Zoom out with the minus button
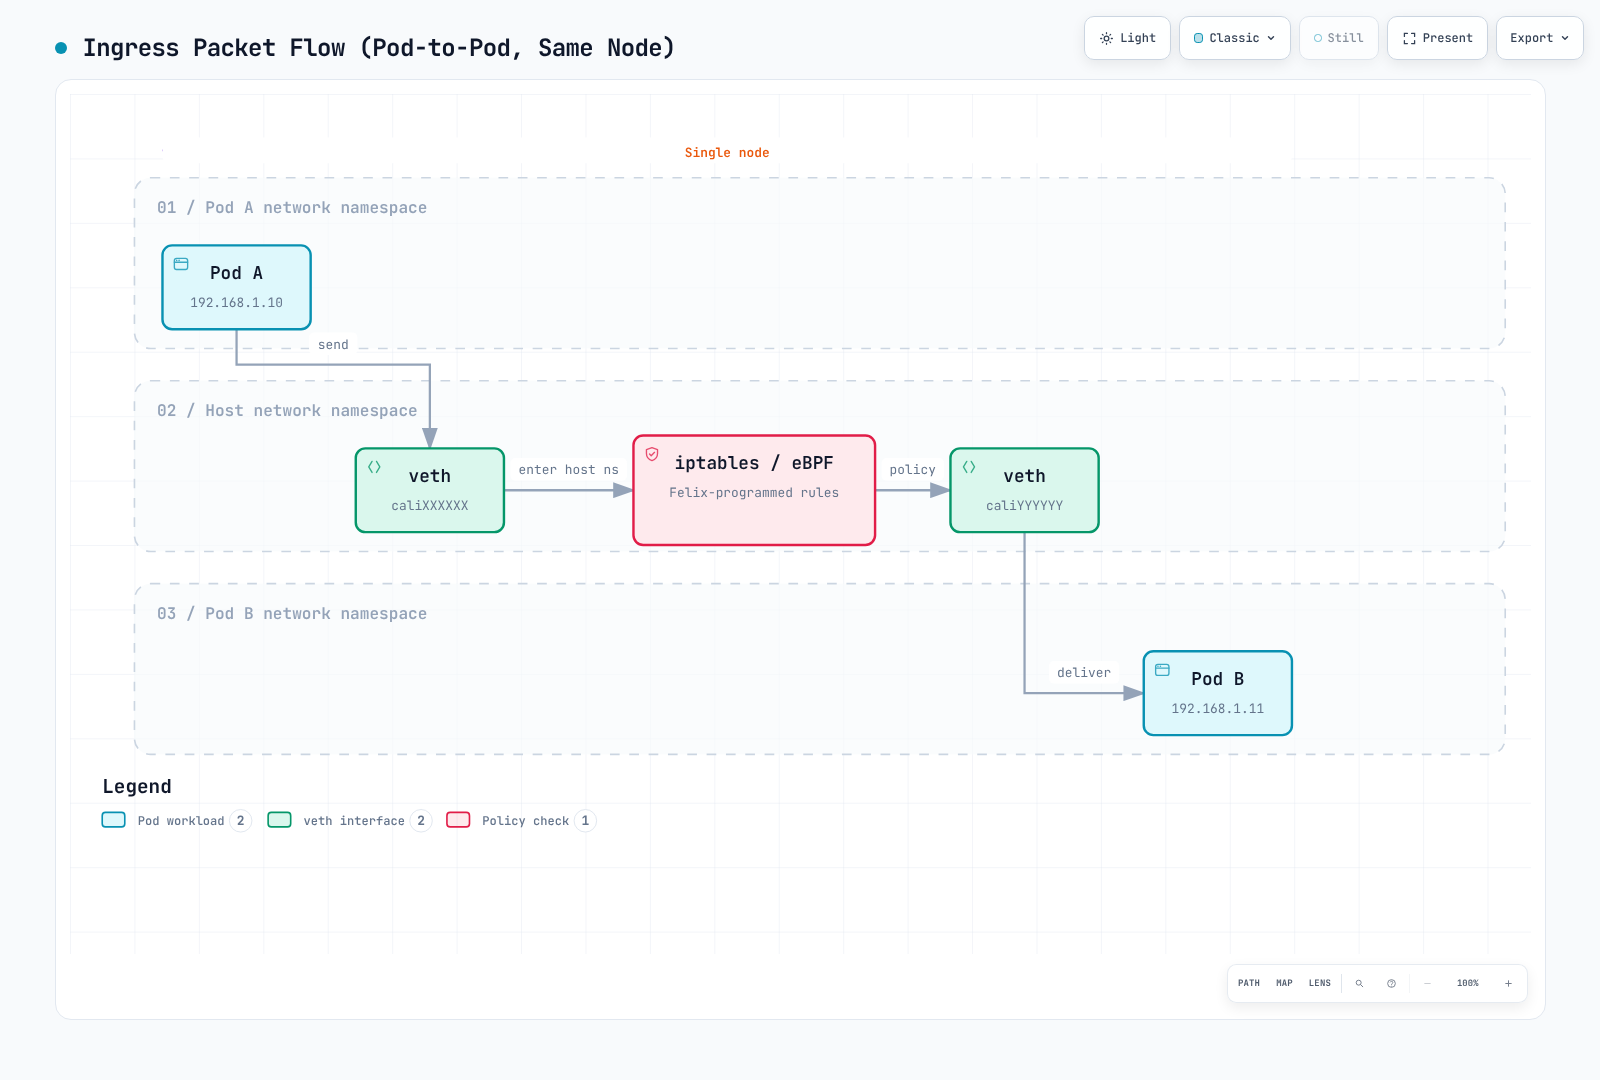The width and height of the screenshot is (1600, 1080). click(x=1427, y=983)
